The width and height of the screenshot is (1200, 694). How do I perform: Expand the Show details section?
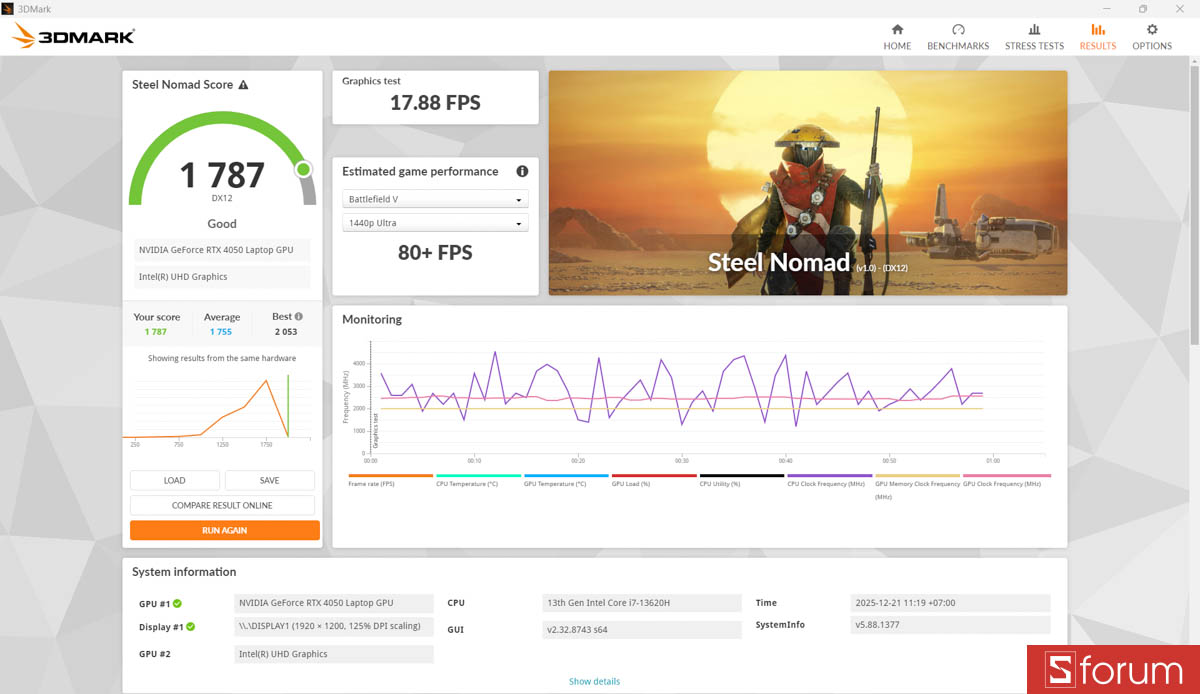tap(594, 681)
